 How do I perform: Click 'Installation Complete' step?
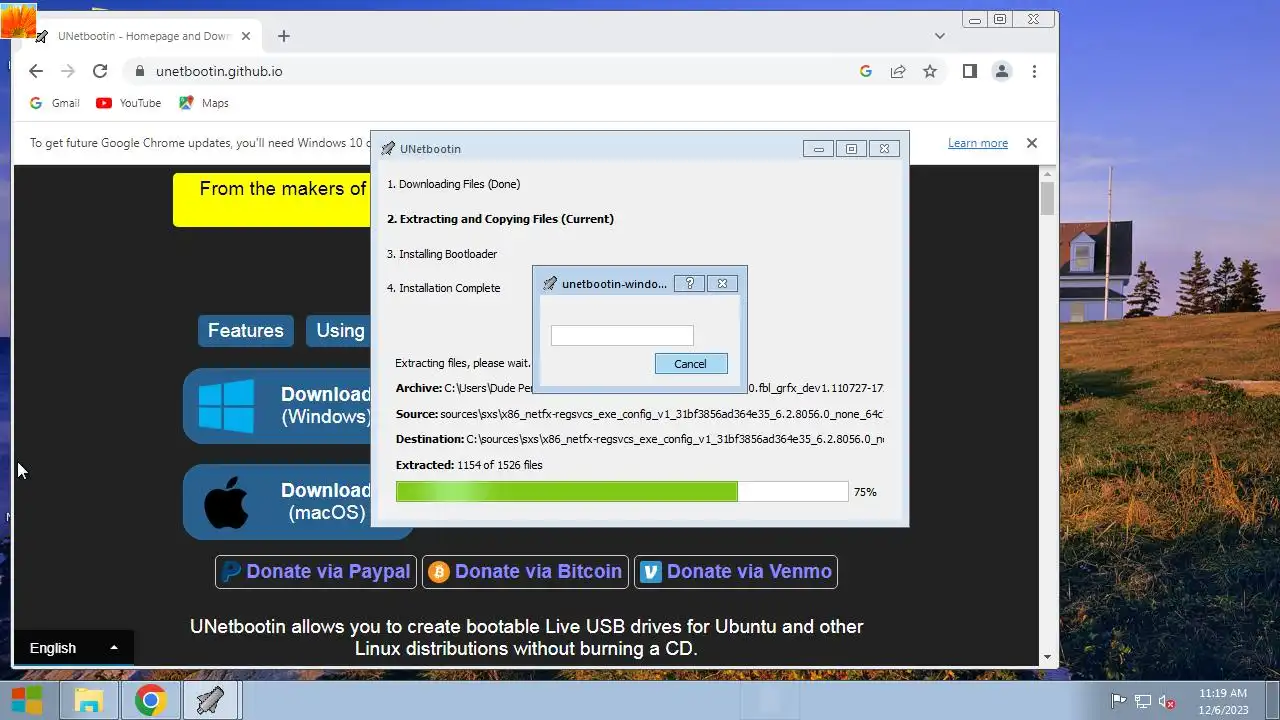444,288
